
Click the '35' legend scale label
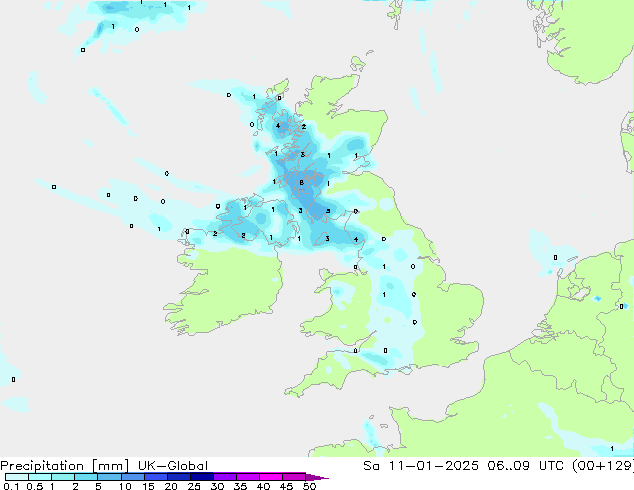tap(240, 486)
